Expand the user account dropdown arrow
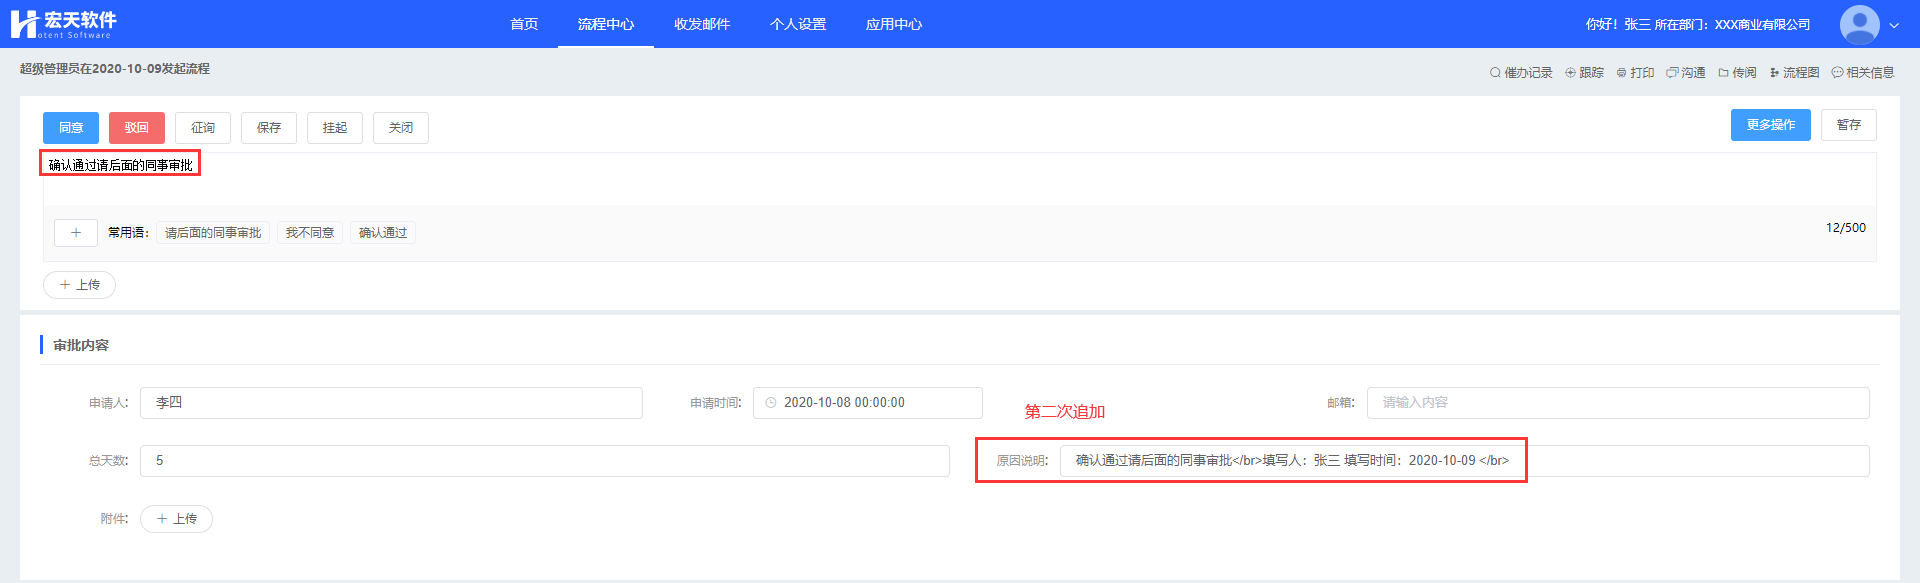The width and height of the screenshot is (1920, 583). (x=1894, y=25)
